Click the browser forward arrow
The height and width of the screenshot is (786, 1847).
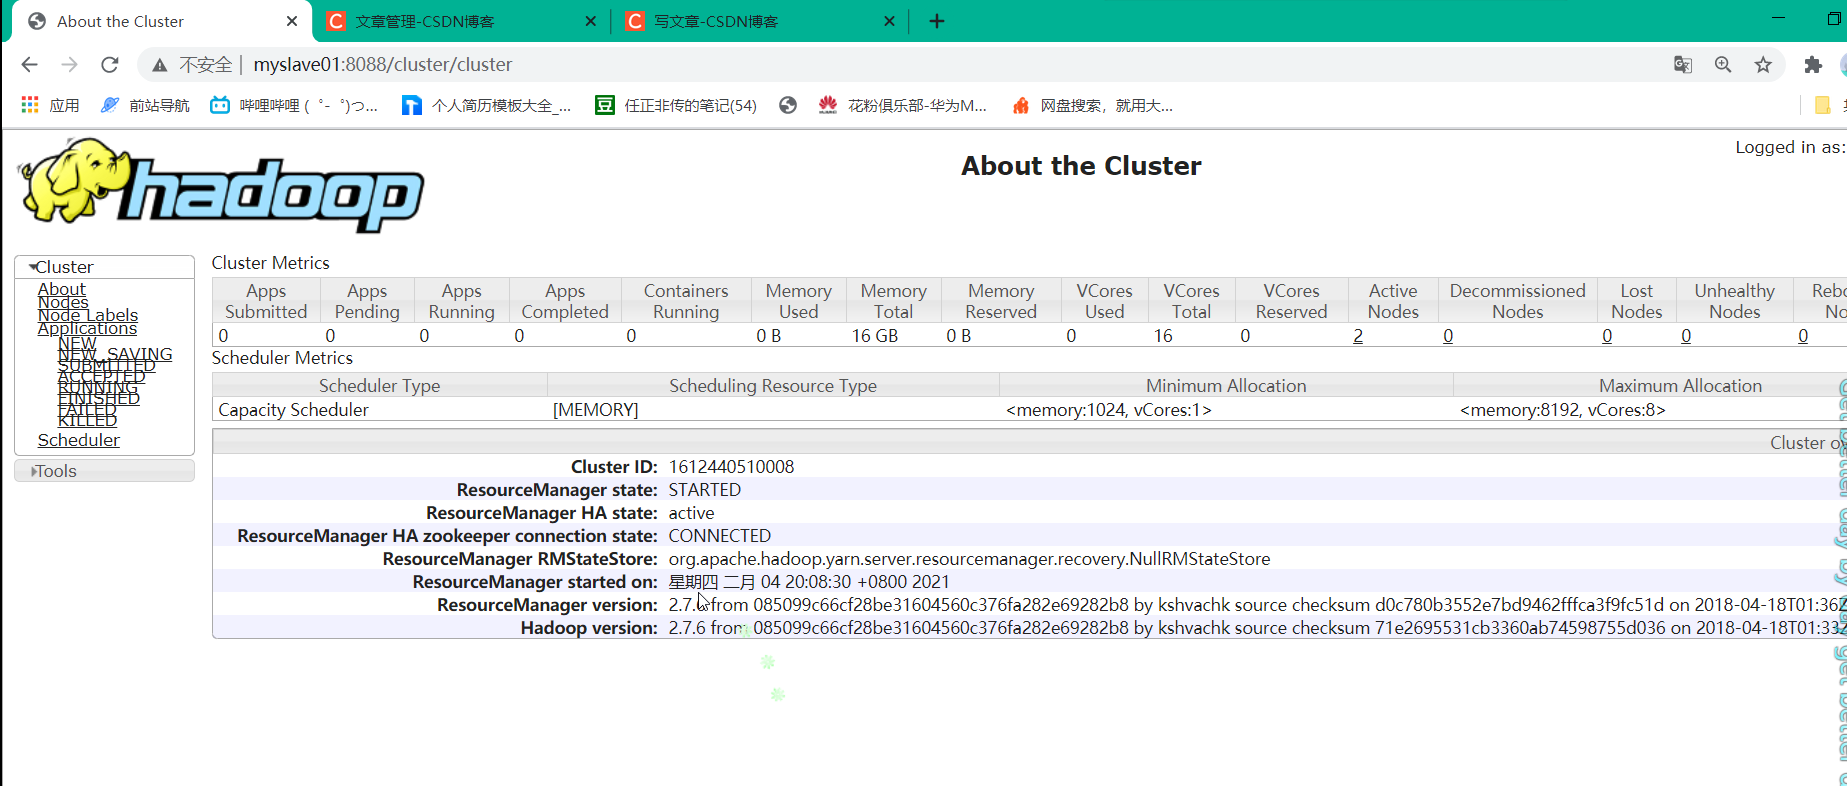[x=69, y=65]
